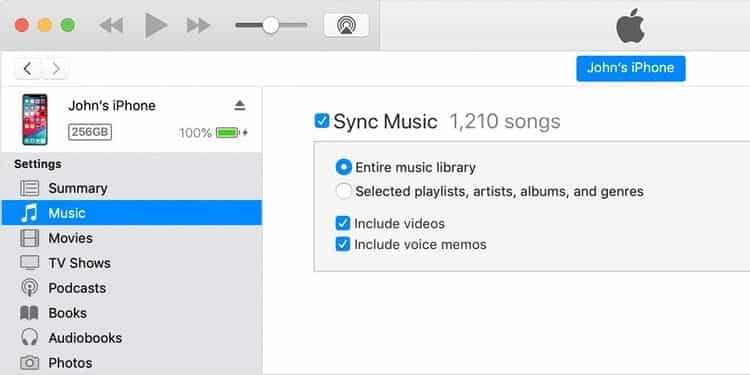This screenshot has width=750, height=375.
Task: Open Audiobooks in the sidebar
Action: tap(132, 338)
